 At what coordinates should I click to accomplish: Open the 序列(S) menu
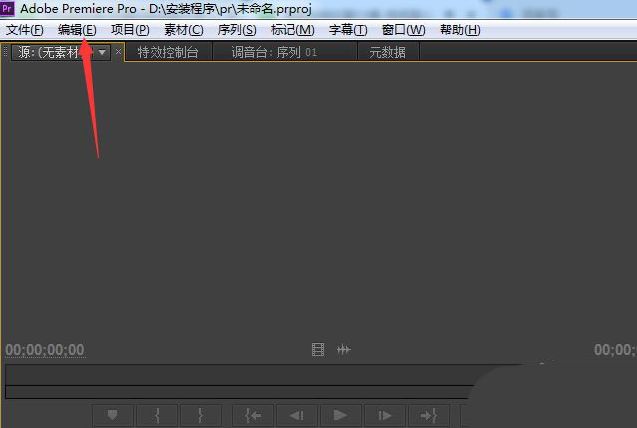coord(237,30)
